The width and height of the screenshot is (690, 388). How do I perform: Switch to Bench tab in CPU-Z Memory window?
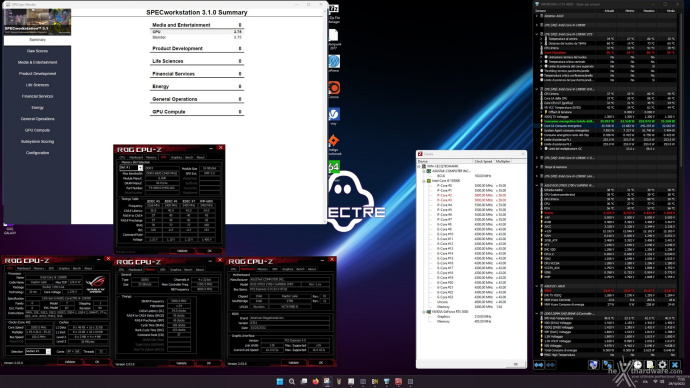click(188, 269)
